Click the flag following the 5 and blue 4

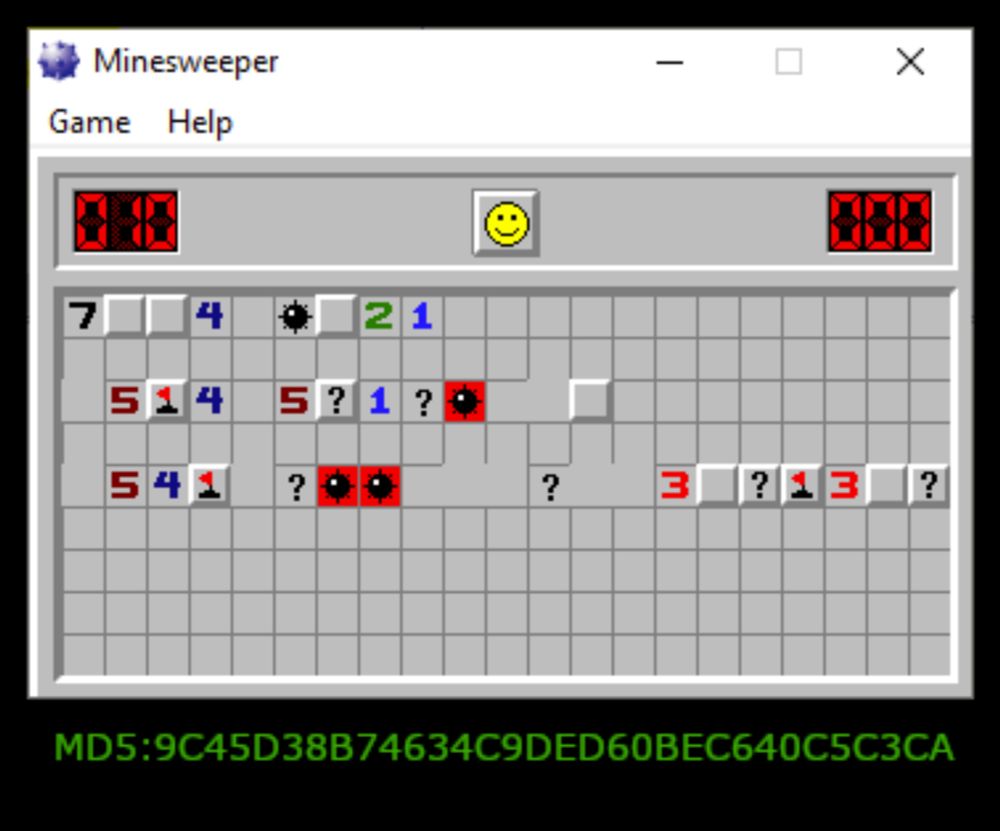tap(210, 486)
